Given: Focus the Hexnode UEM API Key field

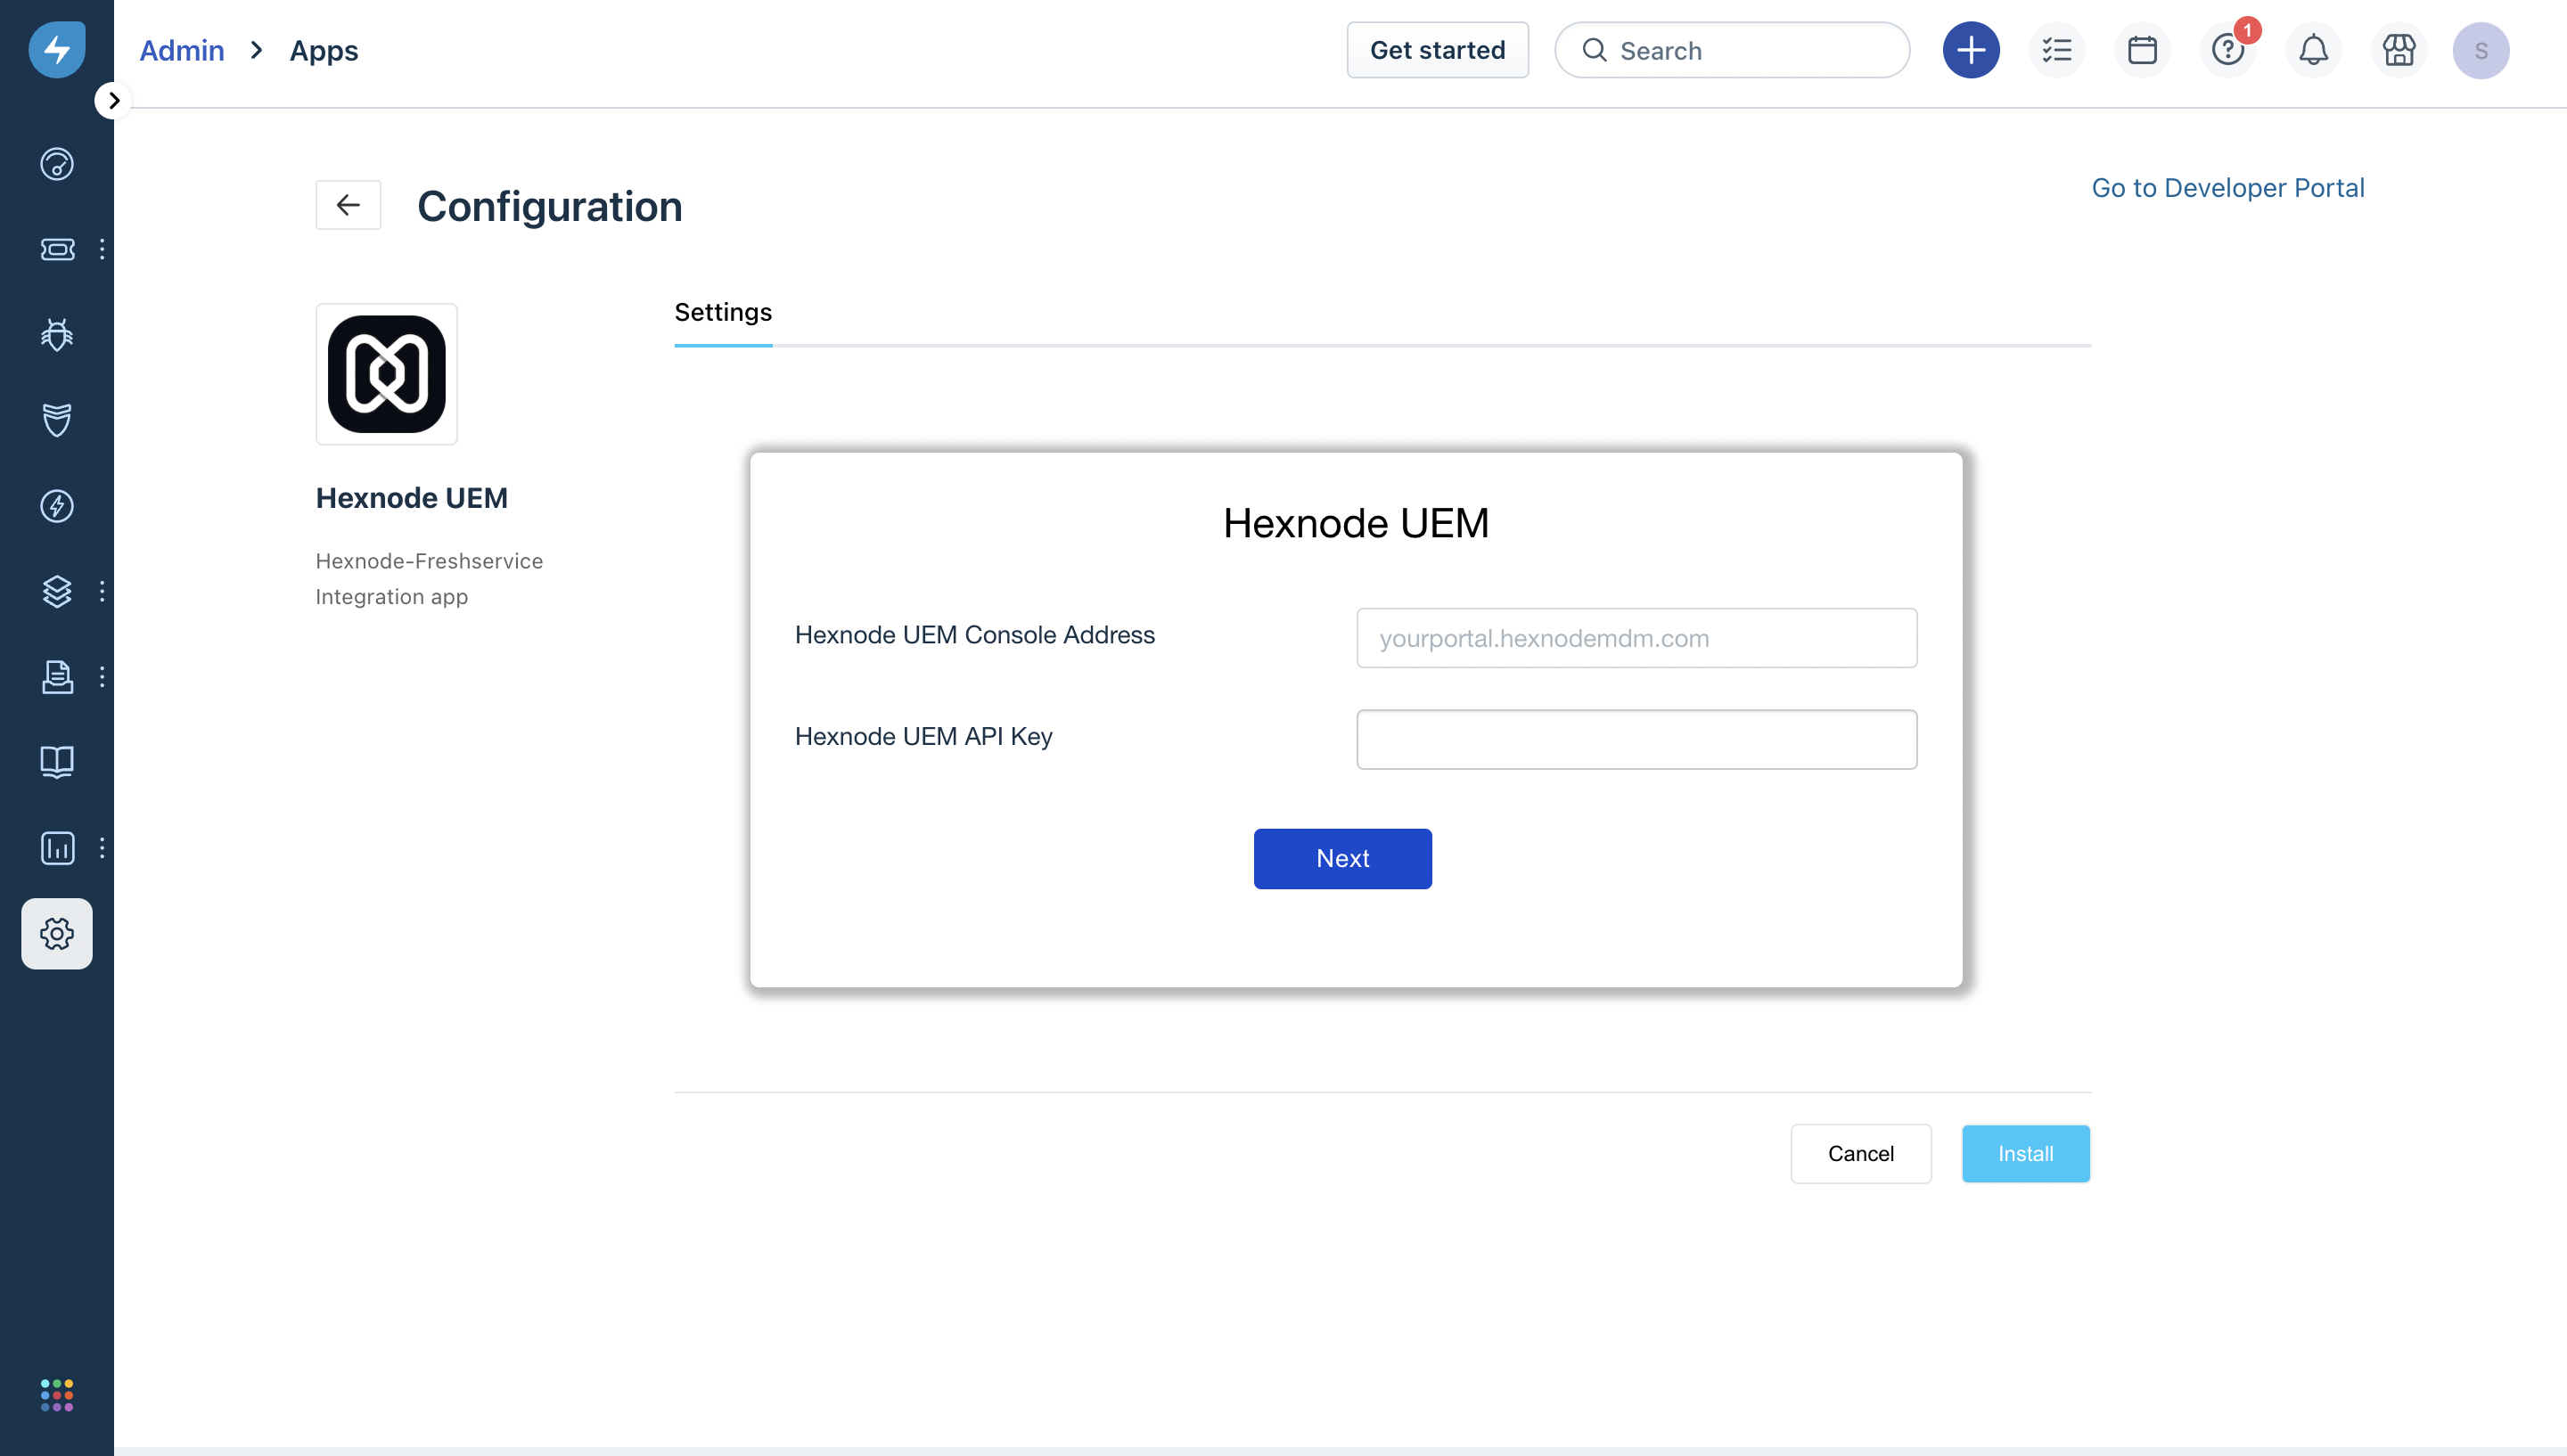Looking at the screenshot, I should click(1636, 739).
